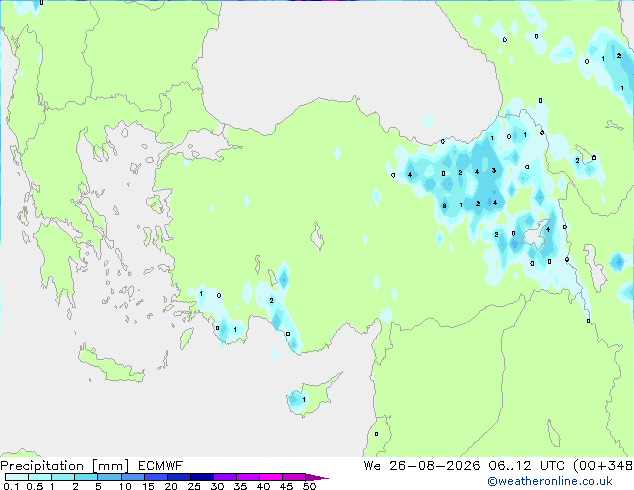Pick the 1–2 mm legend color swatch

63,477
